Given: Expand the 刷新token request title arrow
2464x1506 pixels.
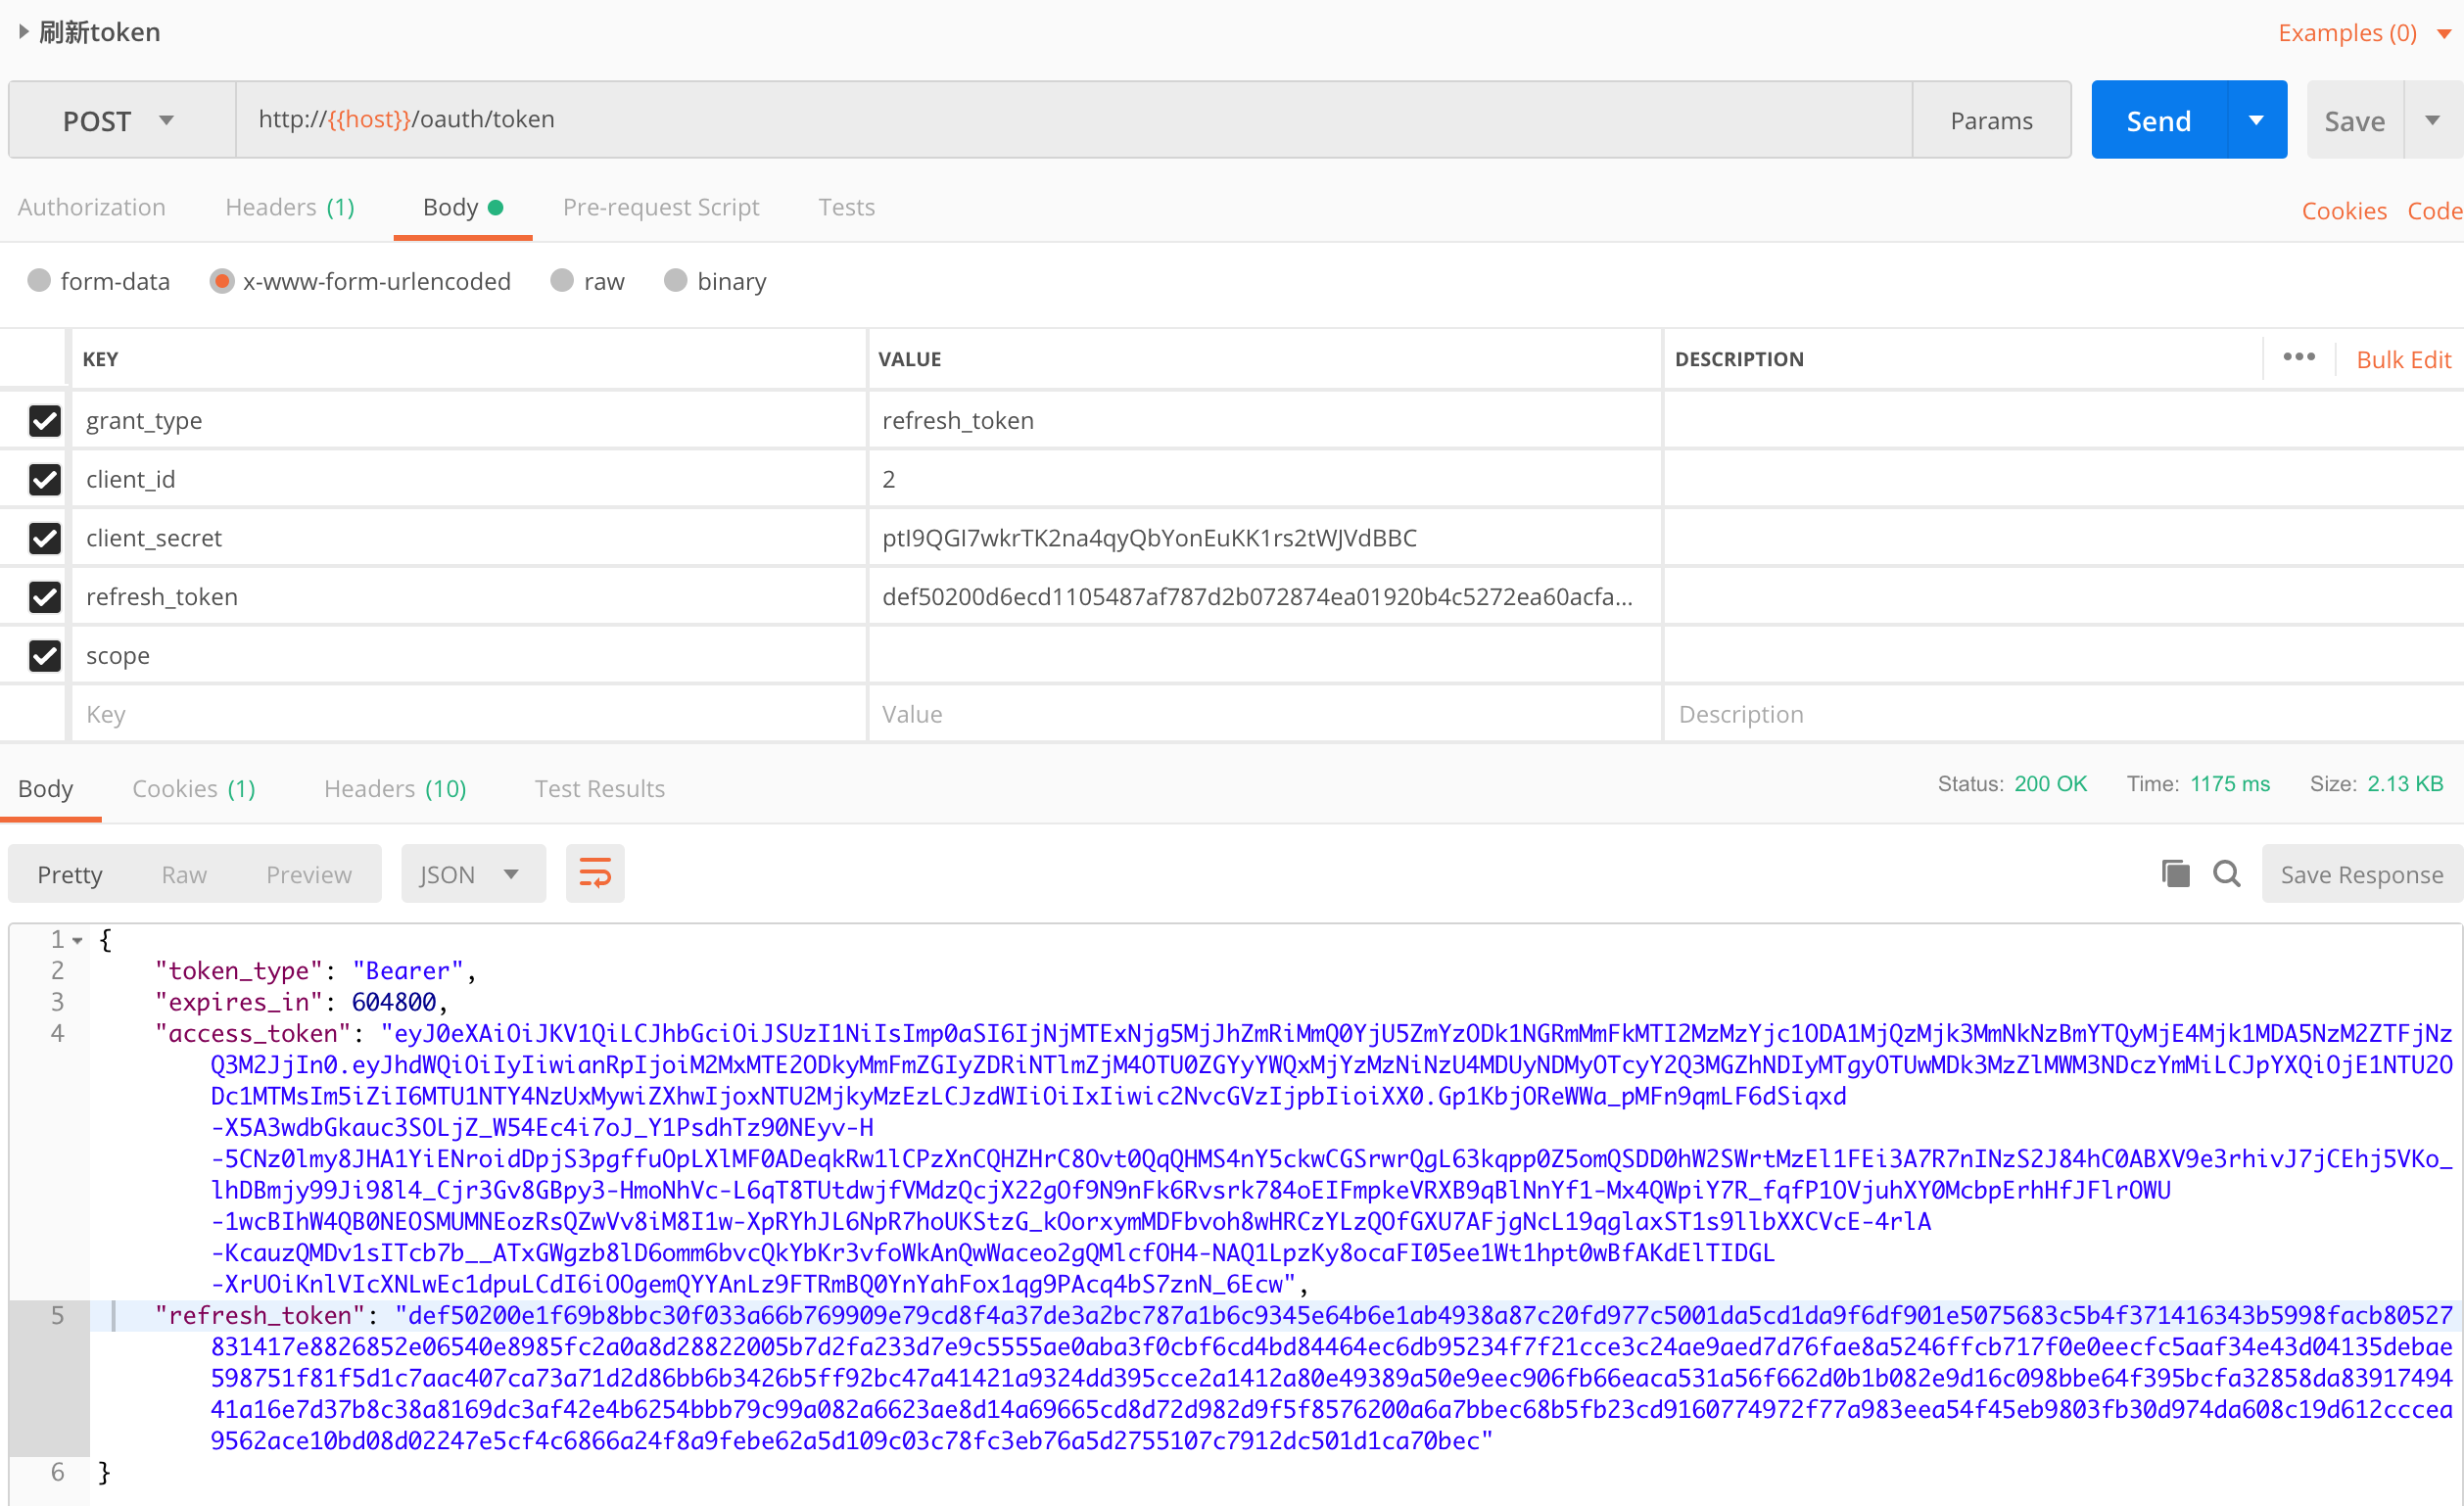Looking at the screenshot, I should click(x=23, y=32).
